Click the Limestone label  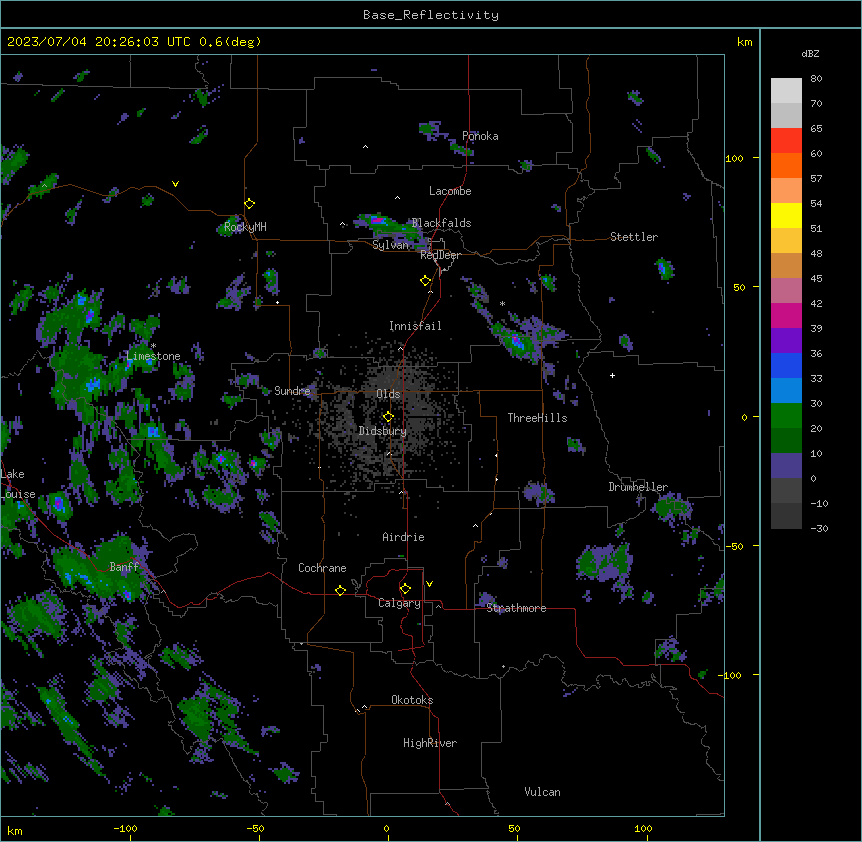tap(153, 356)
